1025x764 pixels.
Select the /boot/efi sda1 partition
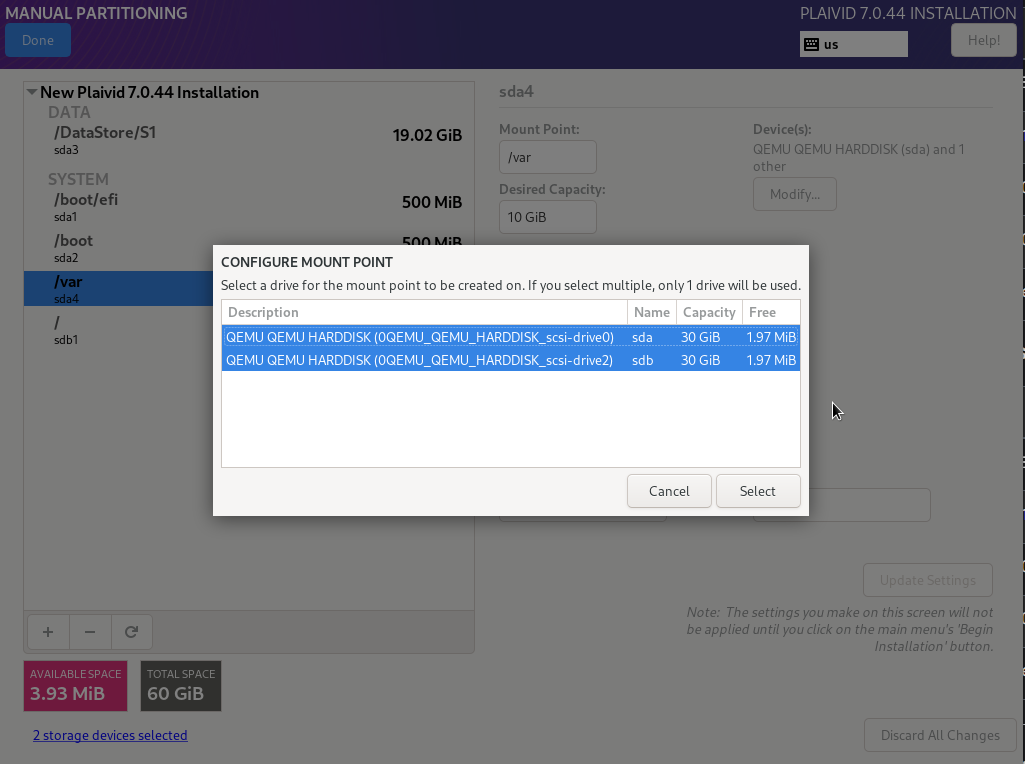point(249,207)
